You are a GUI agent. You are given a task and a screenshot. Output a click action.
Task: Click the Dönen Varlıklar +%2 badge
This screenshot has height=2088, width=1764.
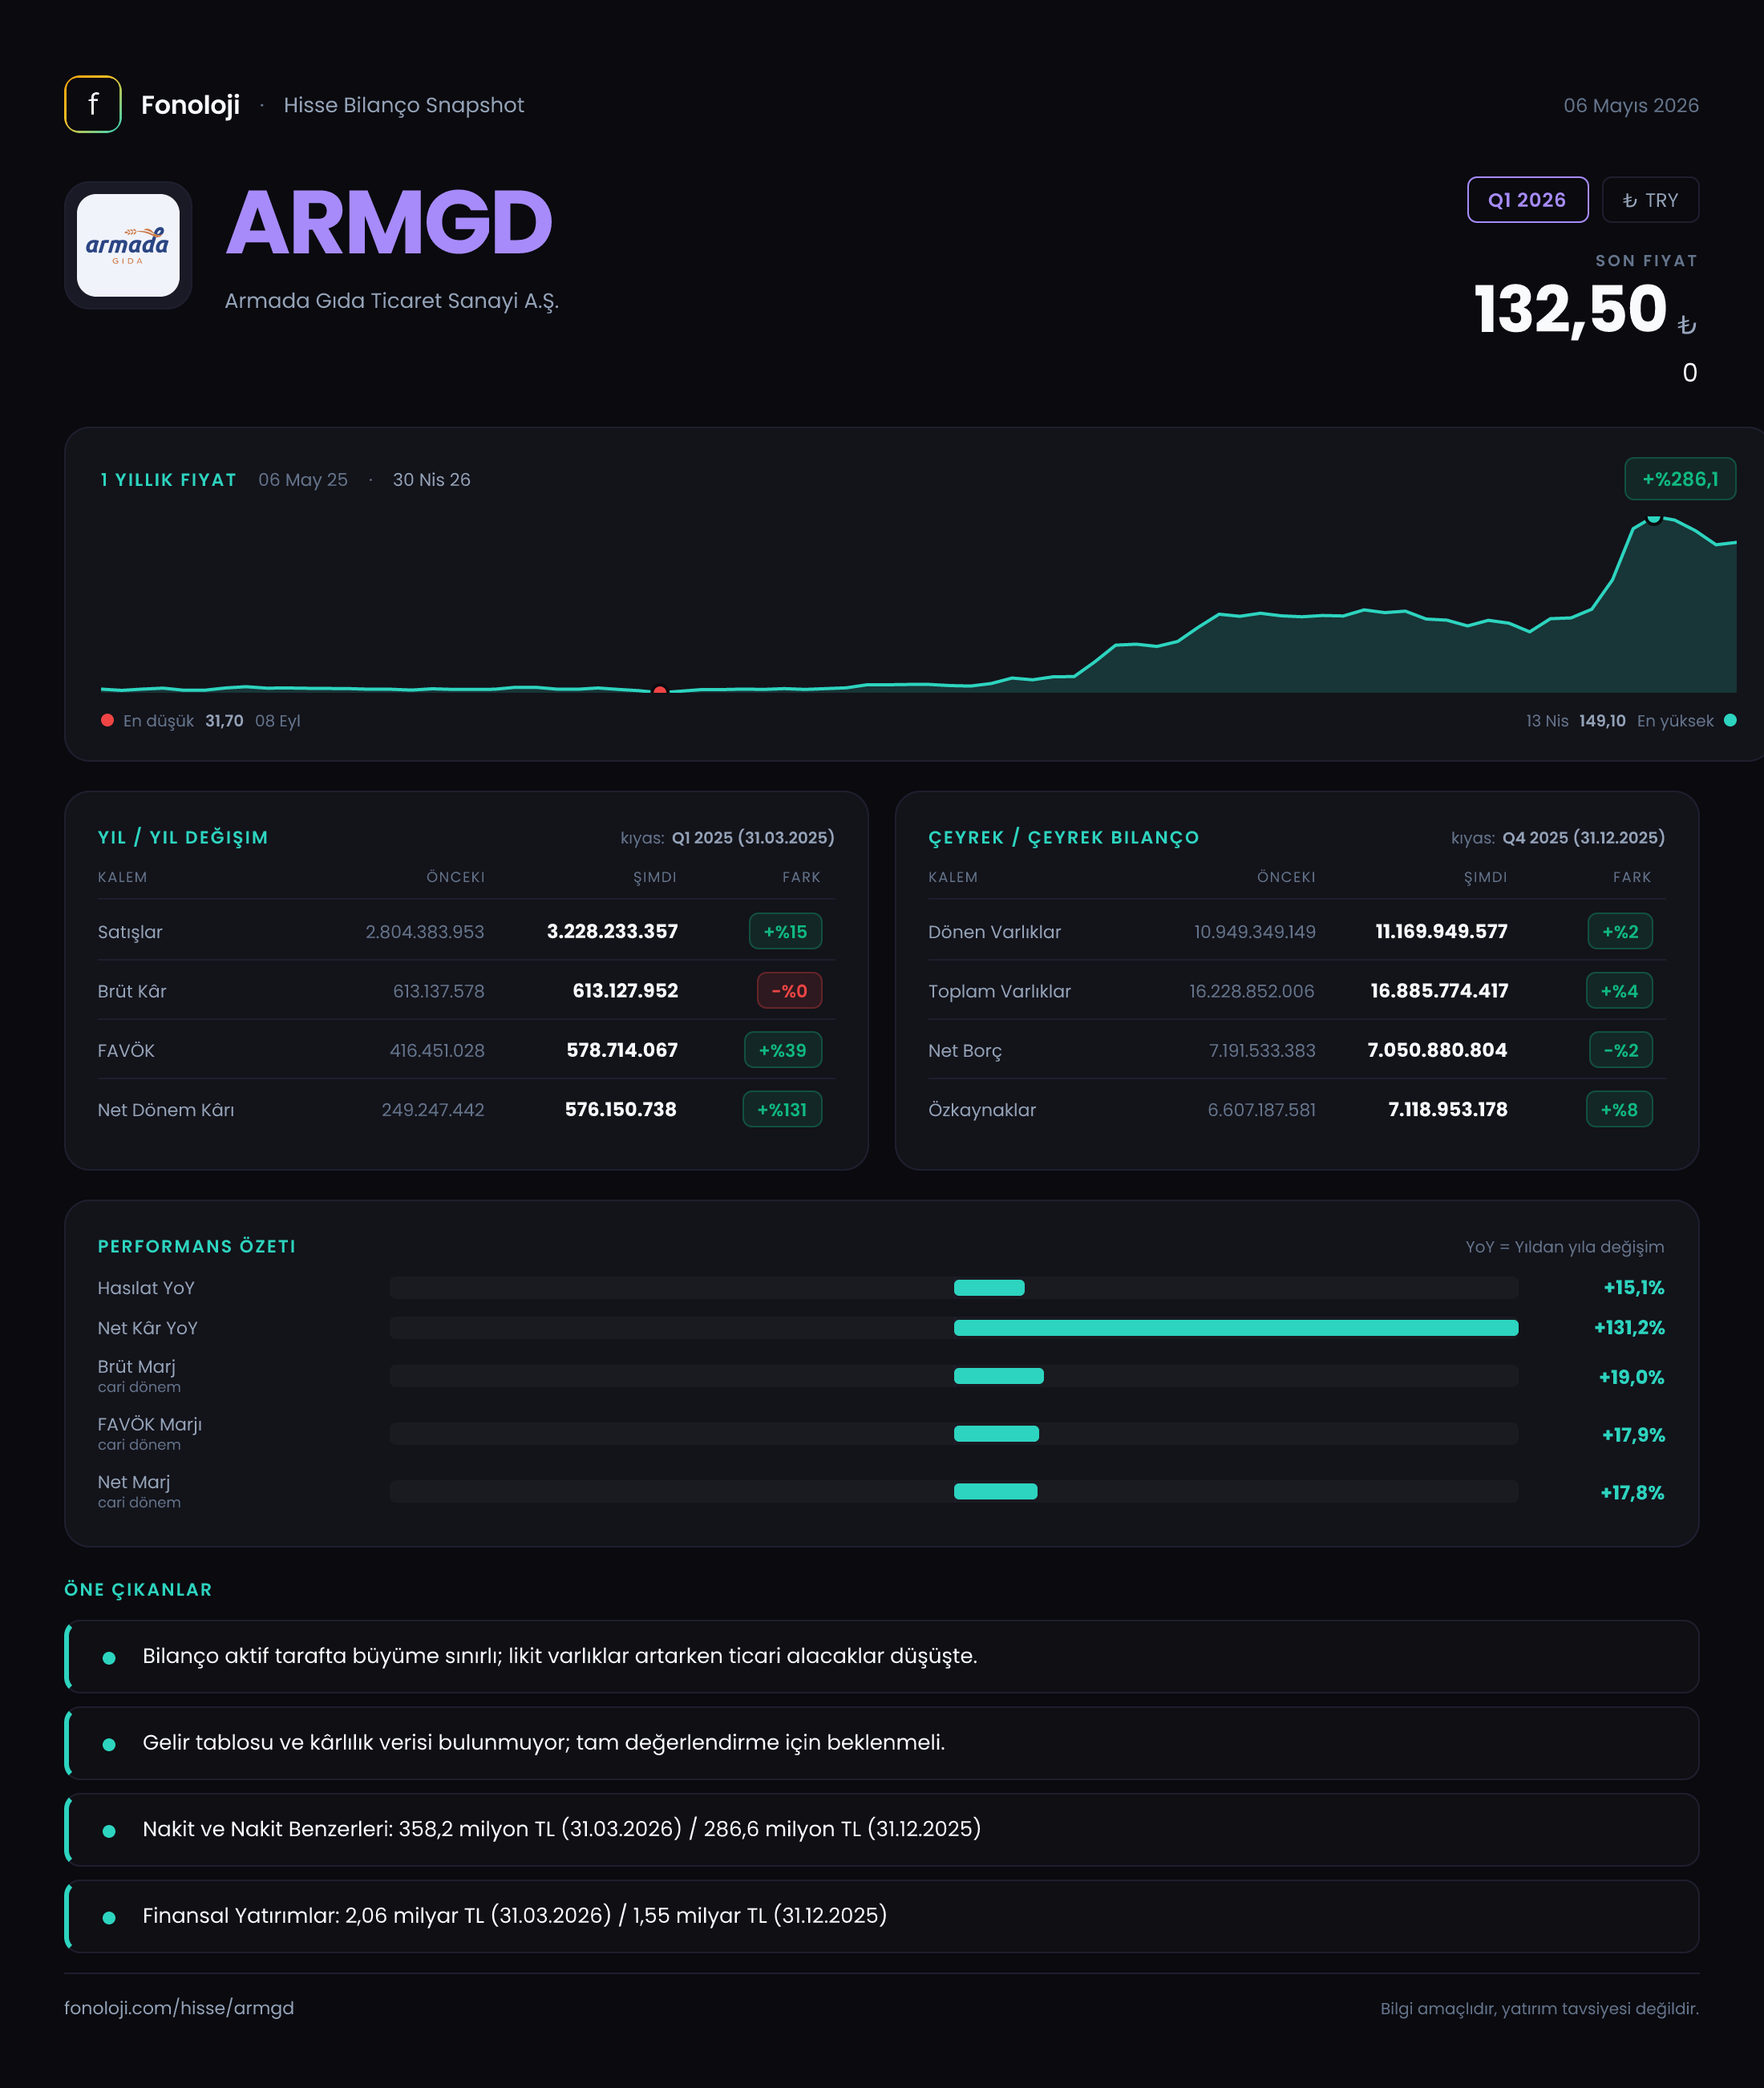pyautogui.click(x=1620, y=931)
